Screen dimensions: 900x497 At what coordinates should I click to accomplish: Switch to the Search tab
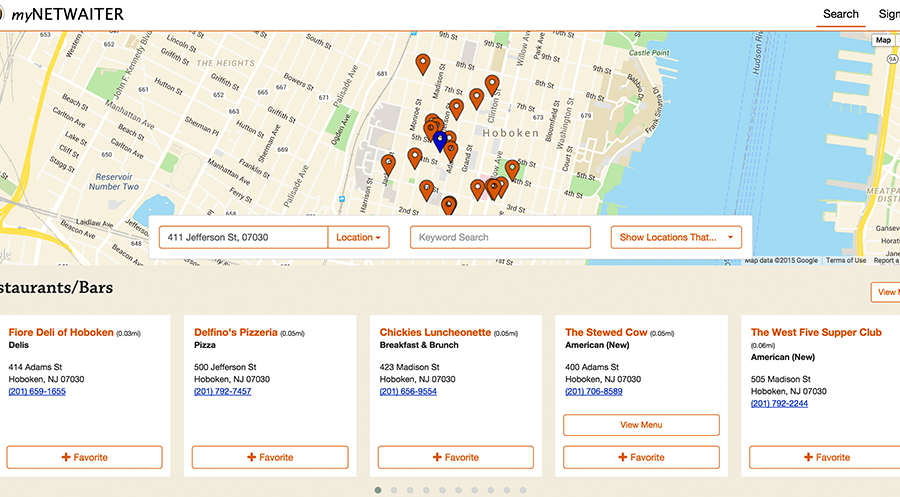click(841, 14)
